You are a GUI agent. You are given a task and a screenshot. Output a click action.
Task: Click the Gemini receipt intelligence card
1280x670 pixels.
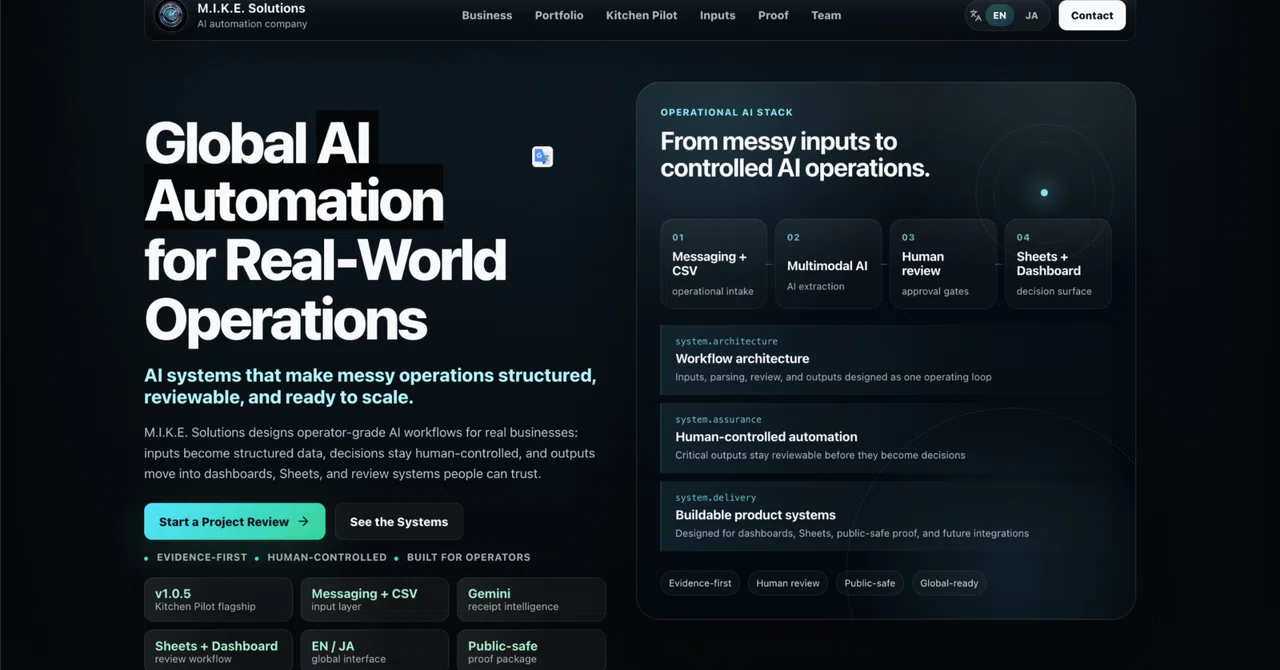pyautogui.click(x=531, y=599)
